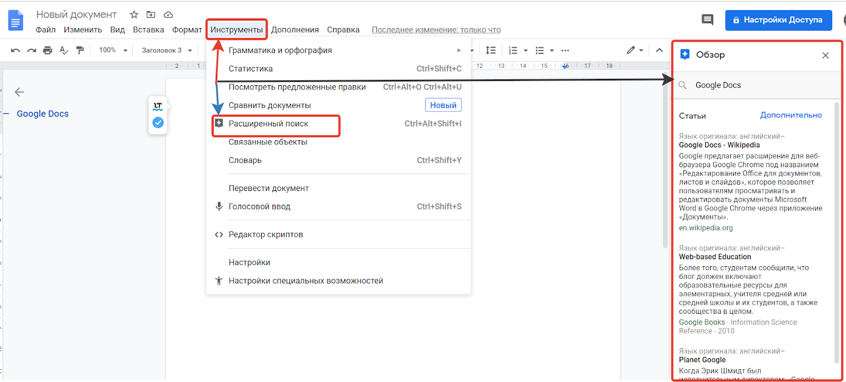846x382 pixels.
Task: Close the Обзор side panel
Action: (x=825, y=55)
